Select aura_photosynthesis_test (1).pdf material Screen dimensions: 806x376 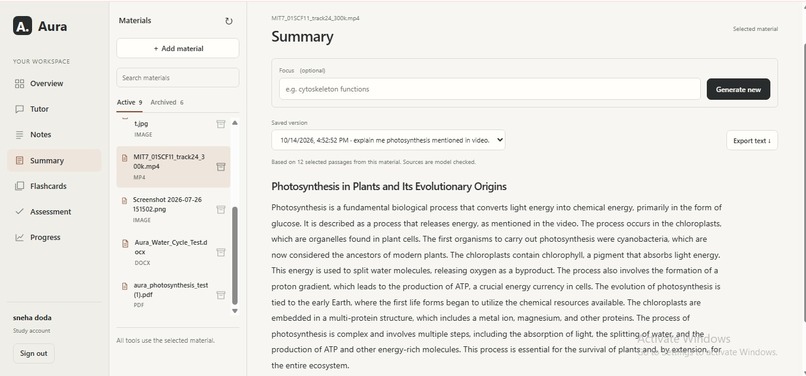[173, 295]
